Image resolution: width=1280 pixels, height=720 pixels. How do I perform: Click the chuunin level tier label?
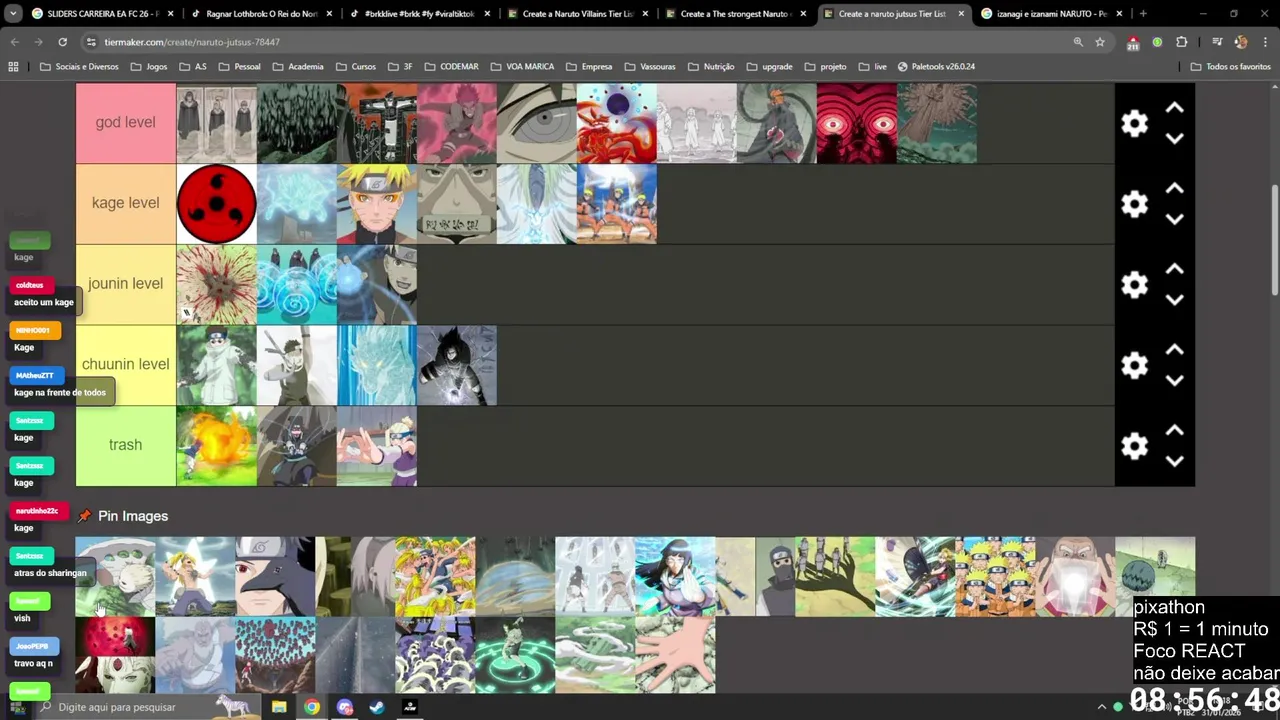[125, 364]
